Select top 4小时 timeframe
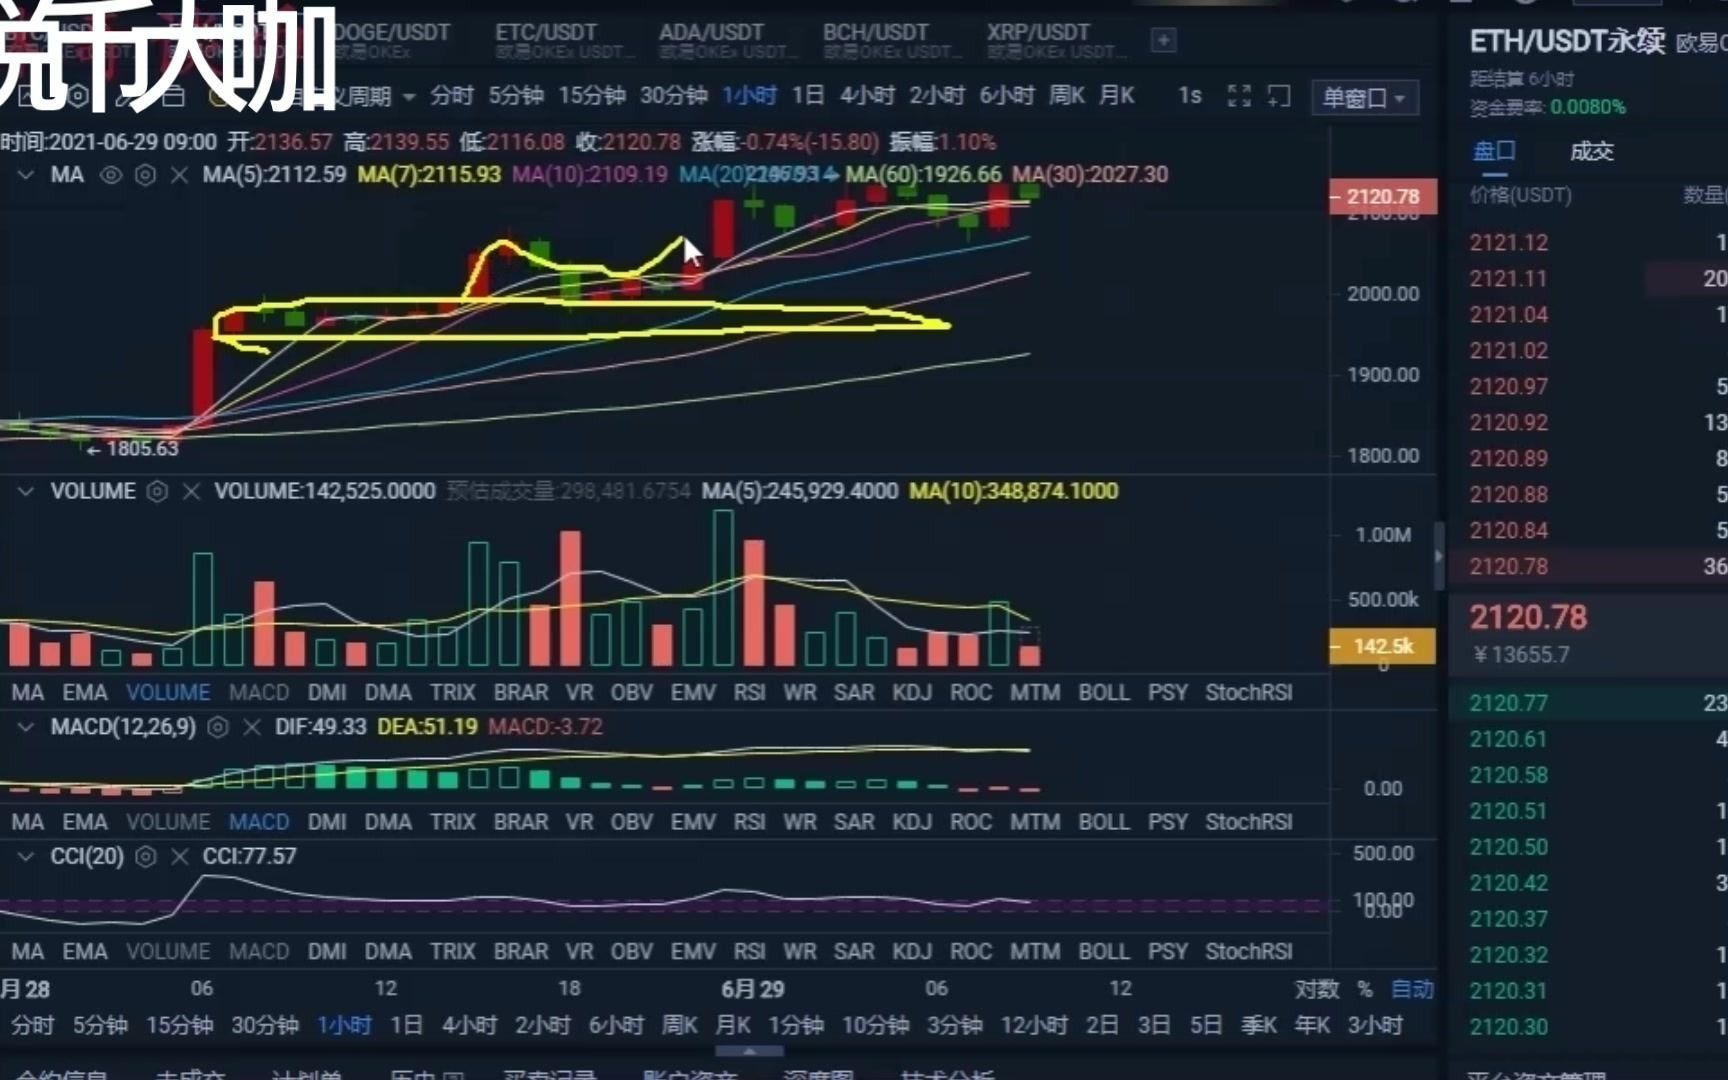Screen dimensions: 1728x1080 pos(867,96)
